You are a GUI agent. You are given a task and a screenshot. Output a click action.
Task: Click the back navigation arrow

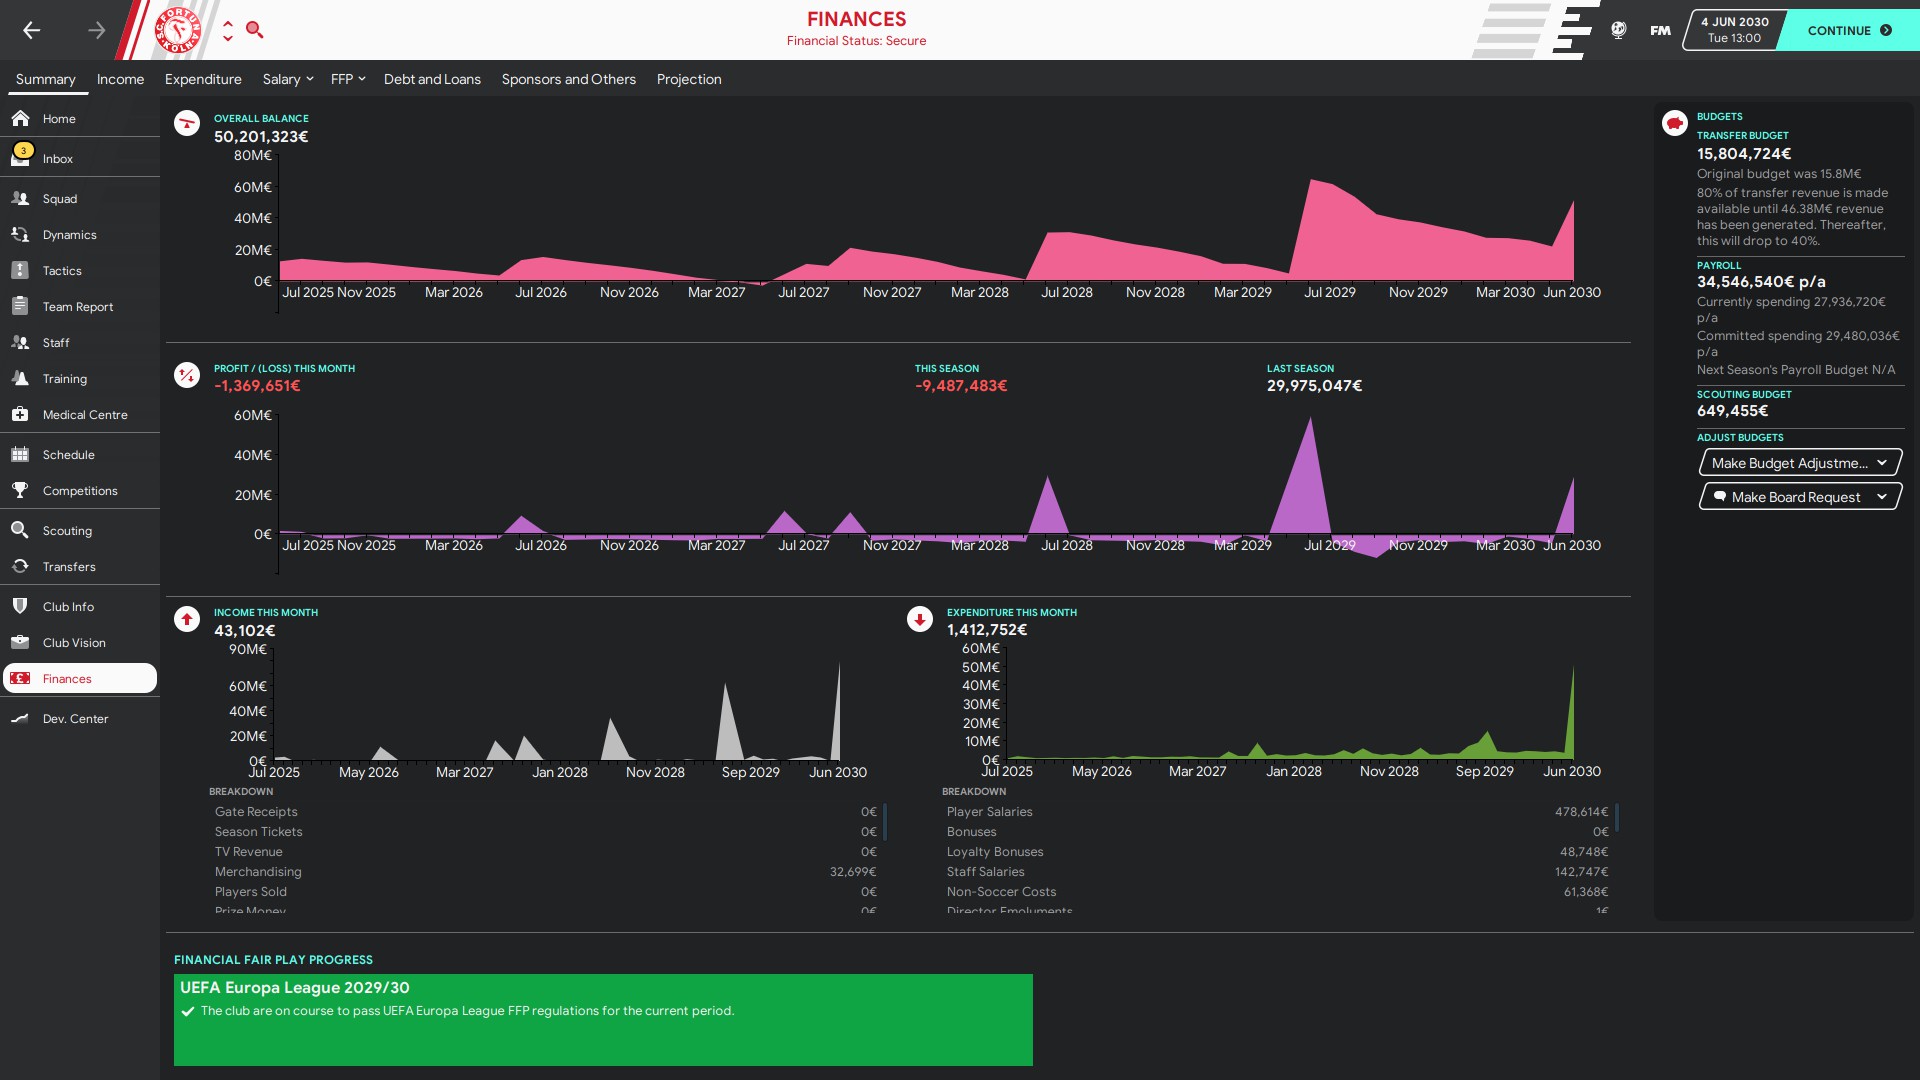tap(32, 30)
